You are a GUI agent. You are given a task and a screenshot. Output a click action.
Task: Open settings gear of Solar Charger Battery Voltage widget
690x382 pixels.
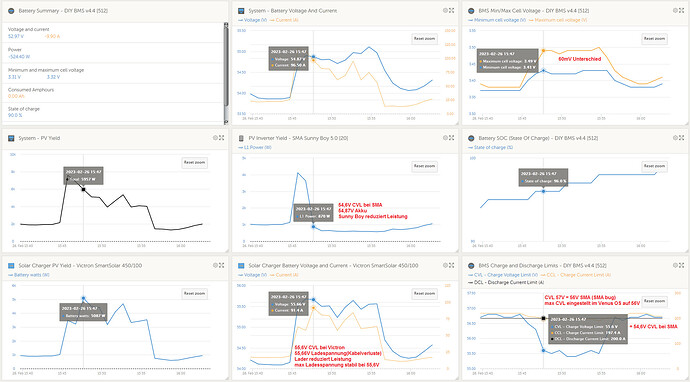(445, 265)
